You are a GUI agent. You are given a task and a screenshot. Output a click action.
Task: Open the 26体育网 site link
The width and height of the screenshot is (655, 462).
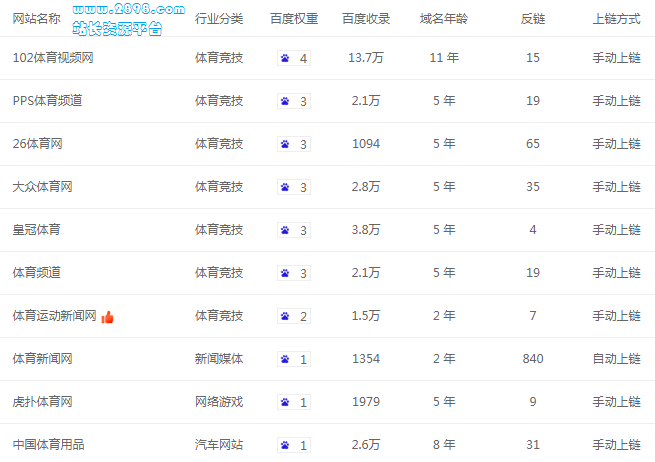click(x=38, y=144)
